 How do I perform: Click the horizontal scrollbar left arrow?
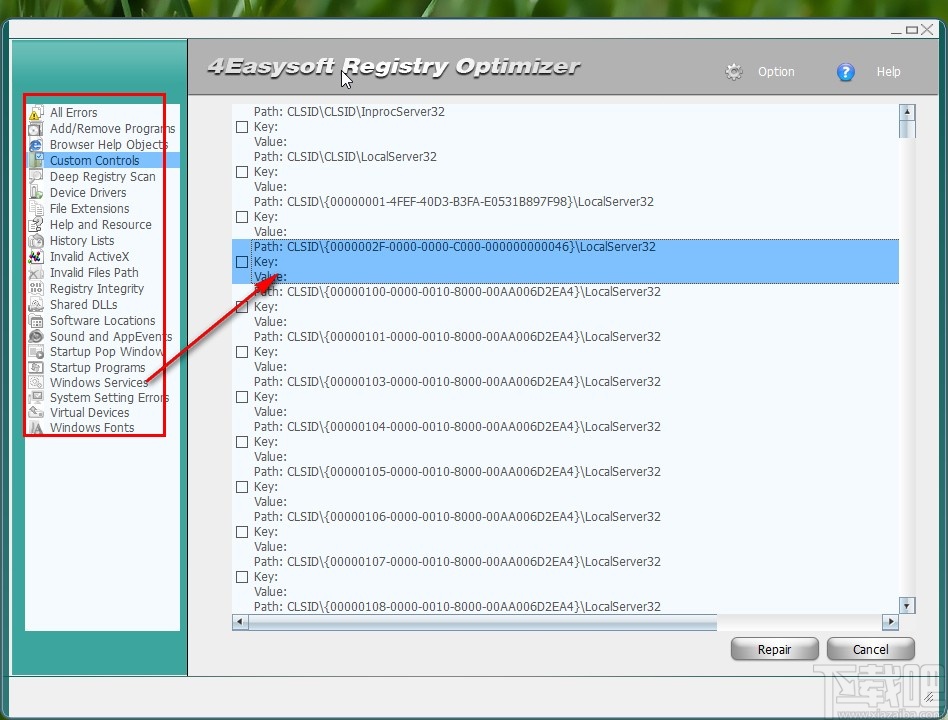[x=240, y=622]
